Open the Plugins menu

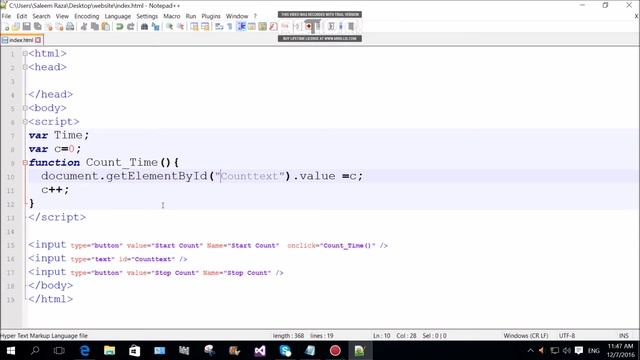211,16
